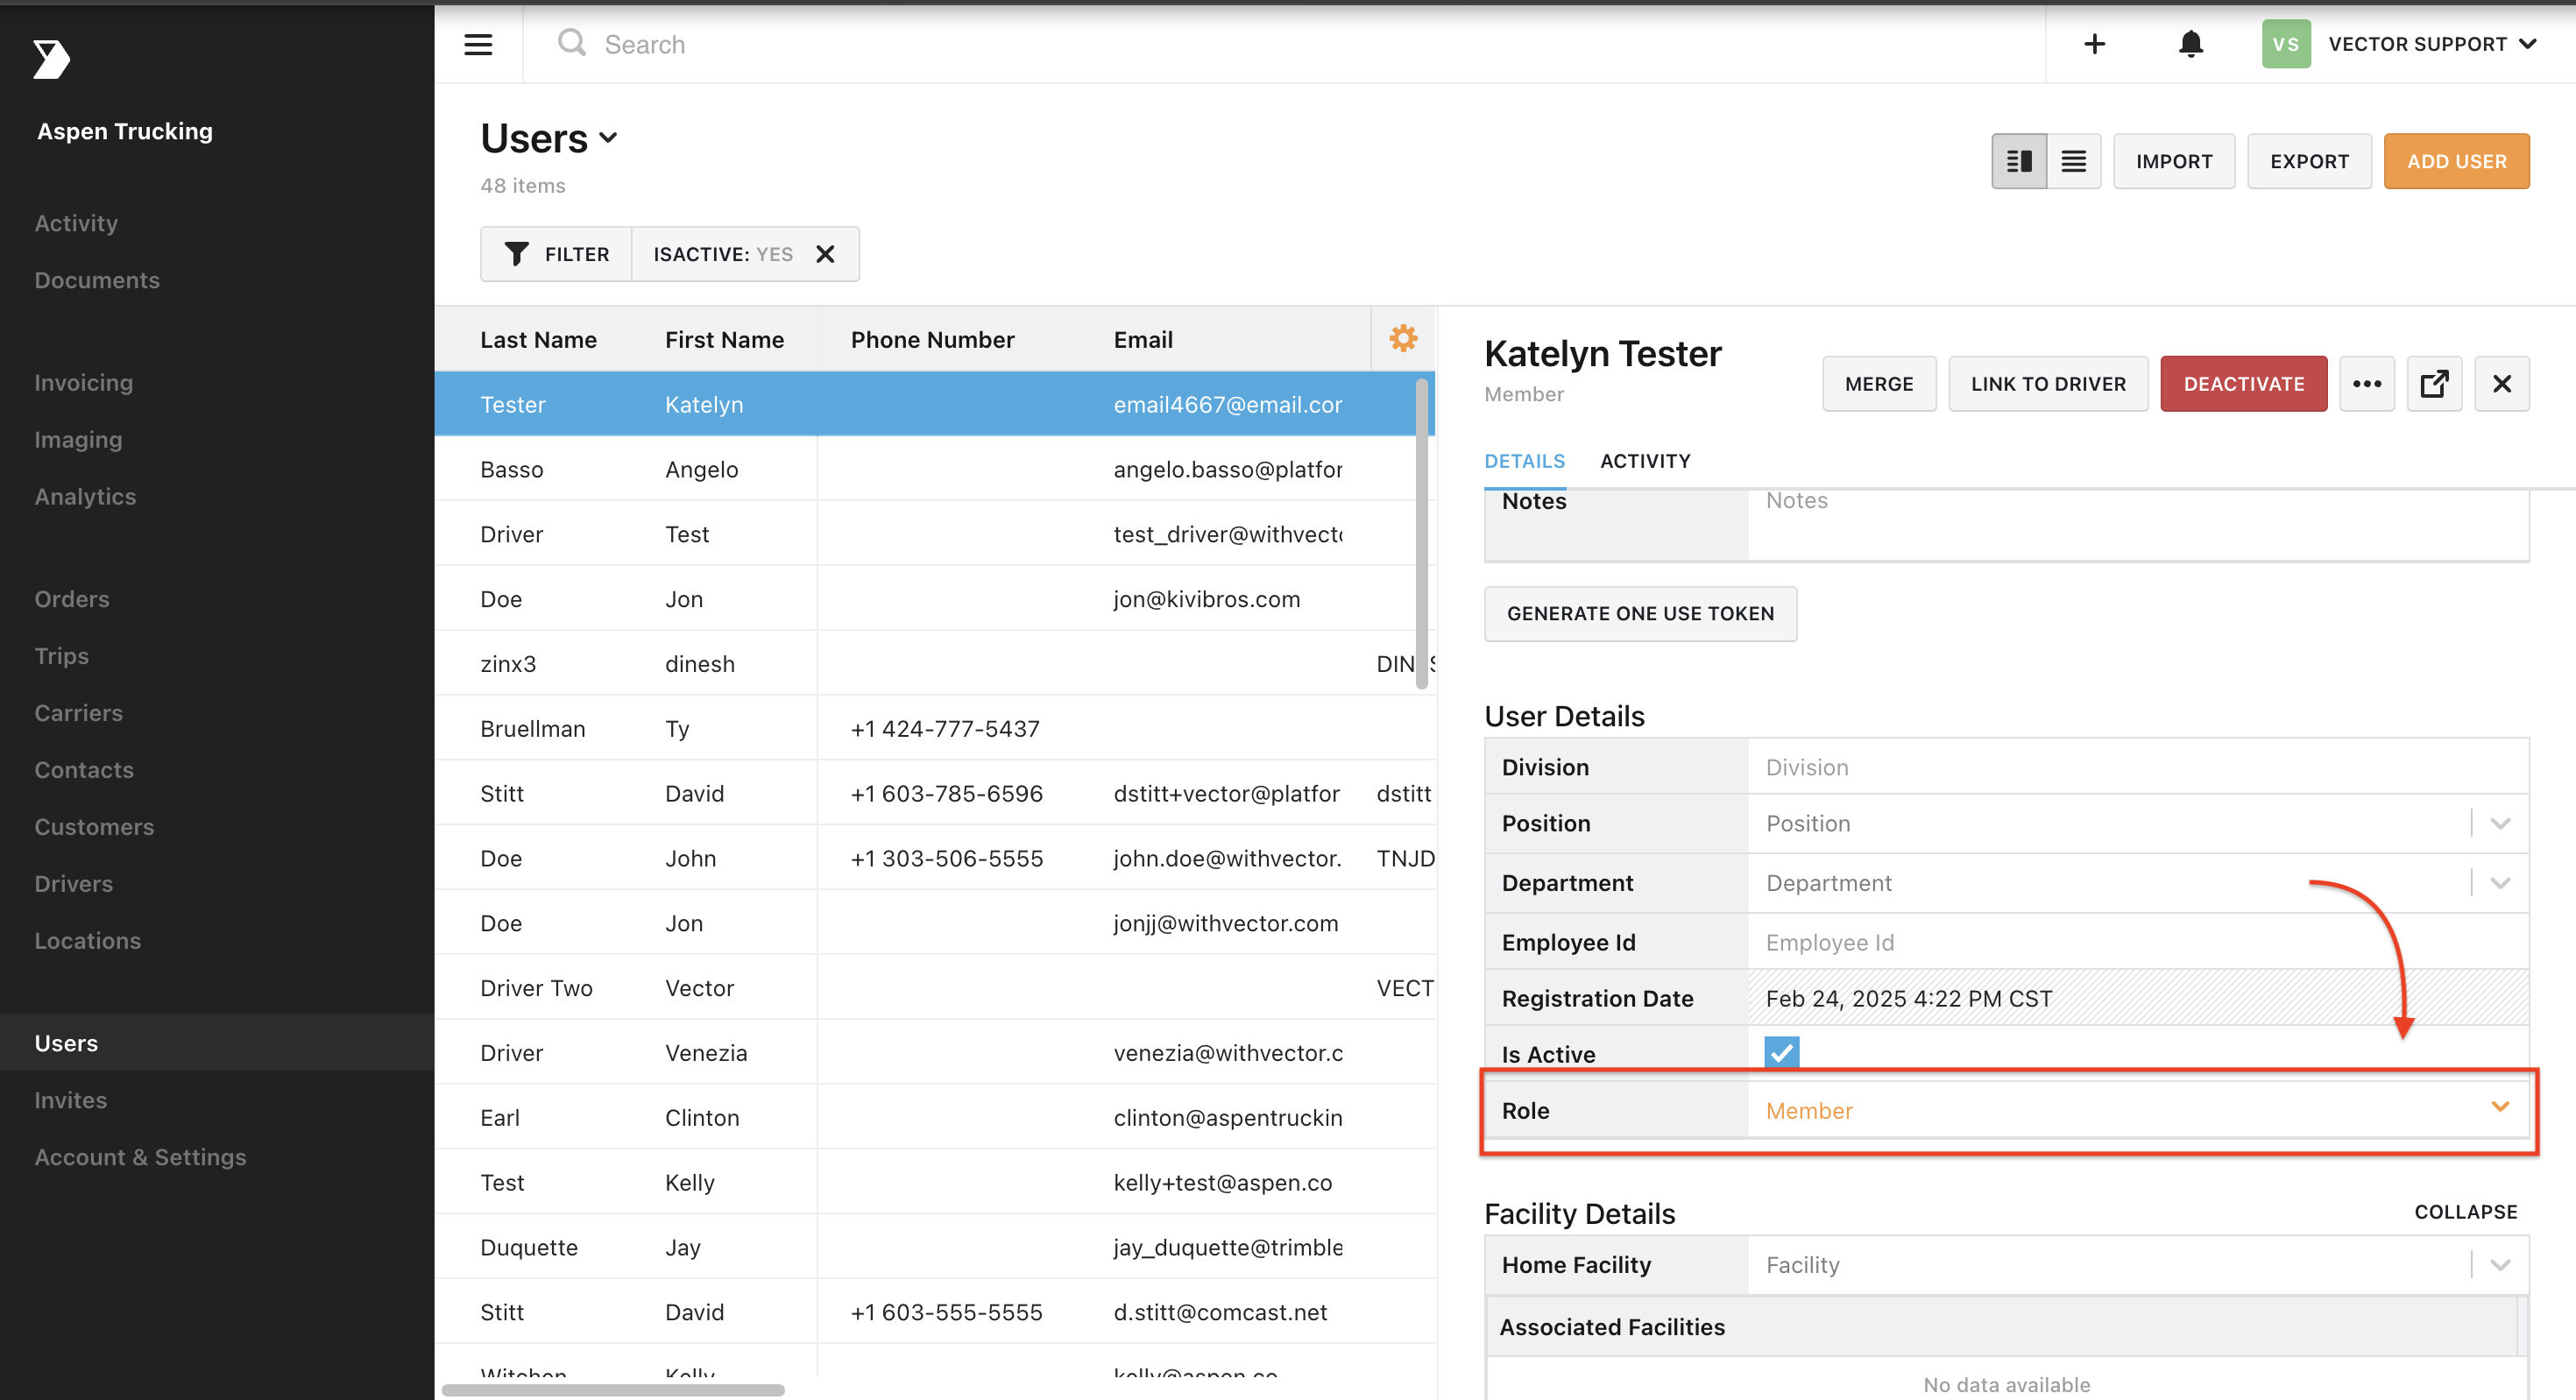Open column settings gear icon

point(1403,339)
